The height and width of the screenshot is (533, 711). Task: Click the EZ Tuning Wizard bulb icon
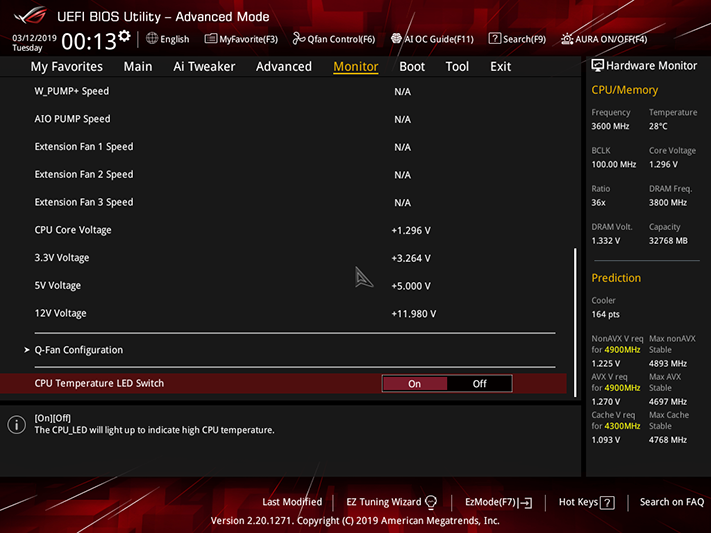tap(431, 502)
